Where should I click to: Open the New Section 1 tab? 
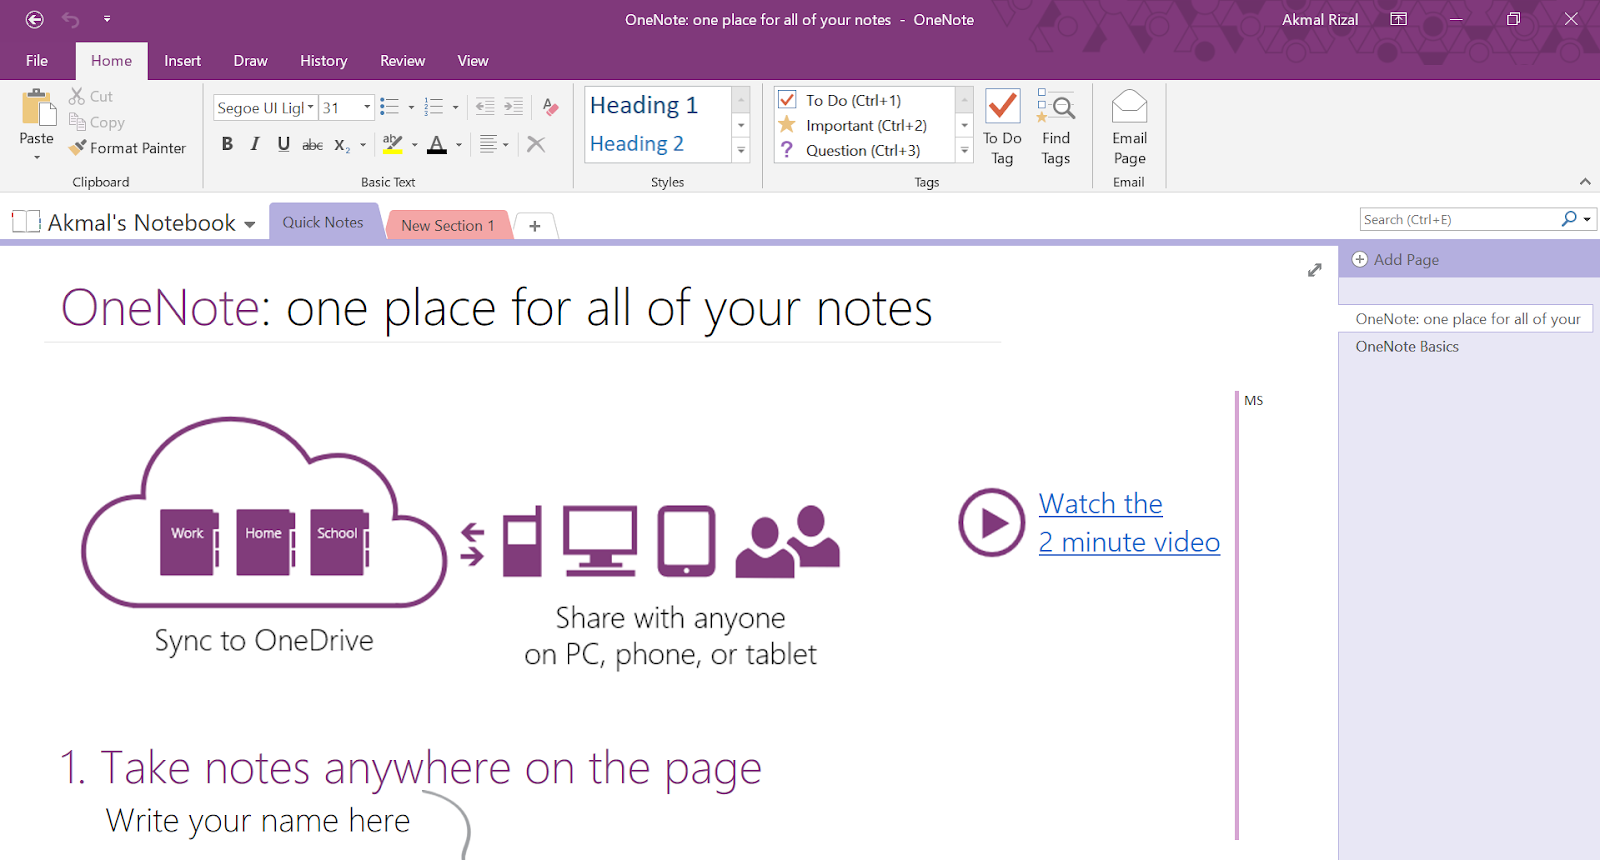tap(448, 226)
